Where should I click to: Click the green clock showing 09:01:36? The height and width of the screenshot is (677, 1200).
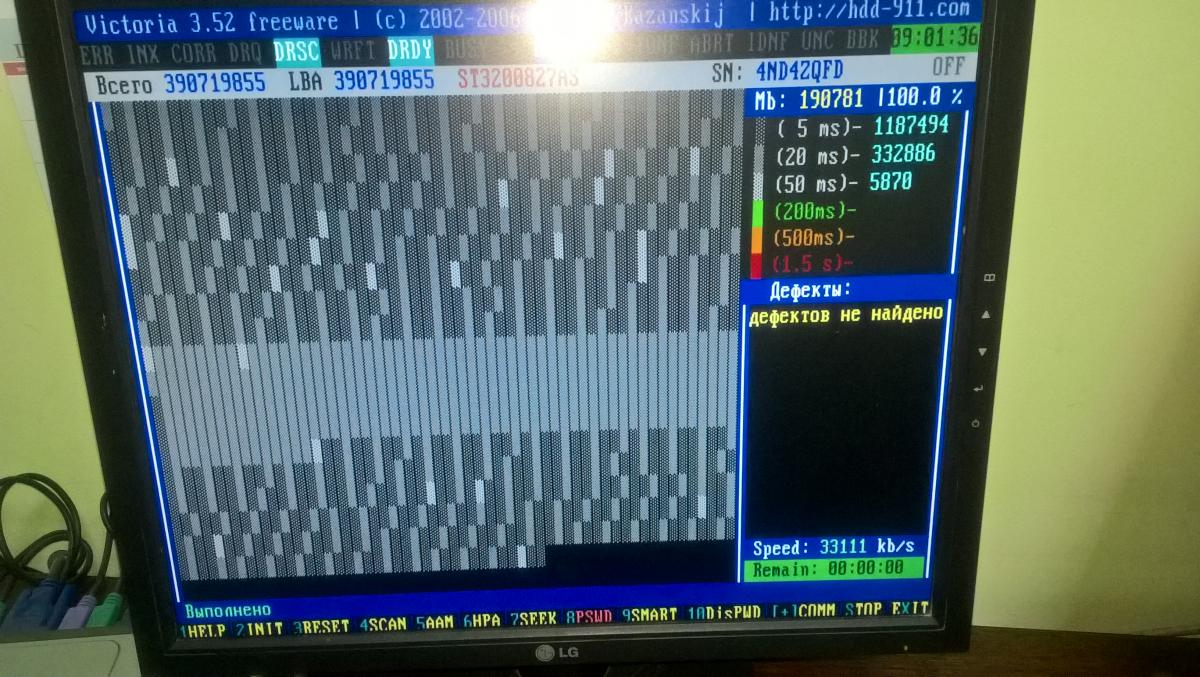935,39
